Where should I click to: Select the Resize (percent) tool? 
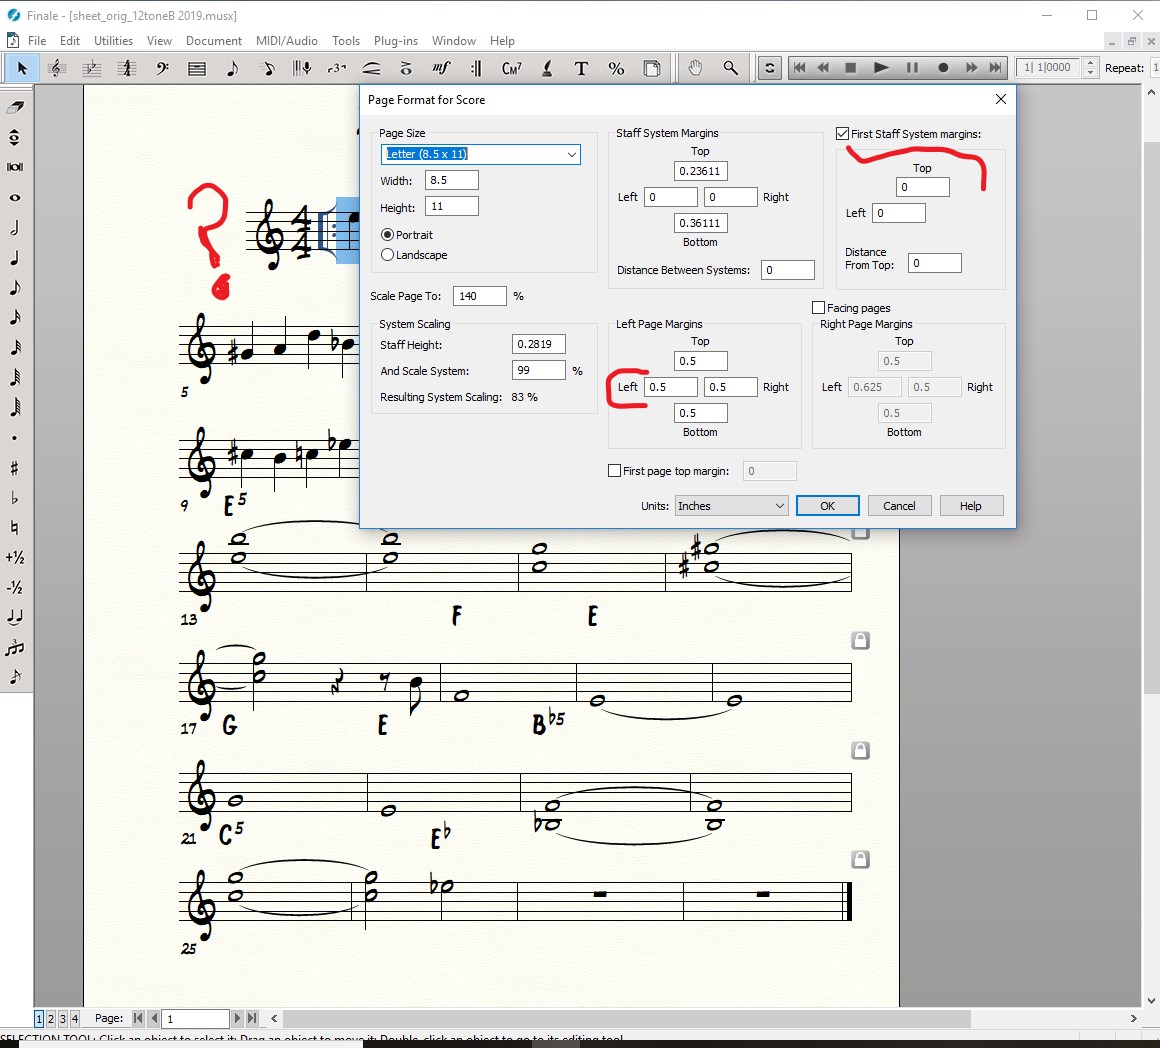coord(616,68)
